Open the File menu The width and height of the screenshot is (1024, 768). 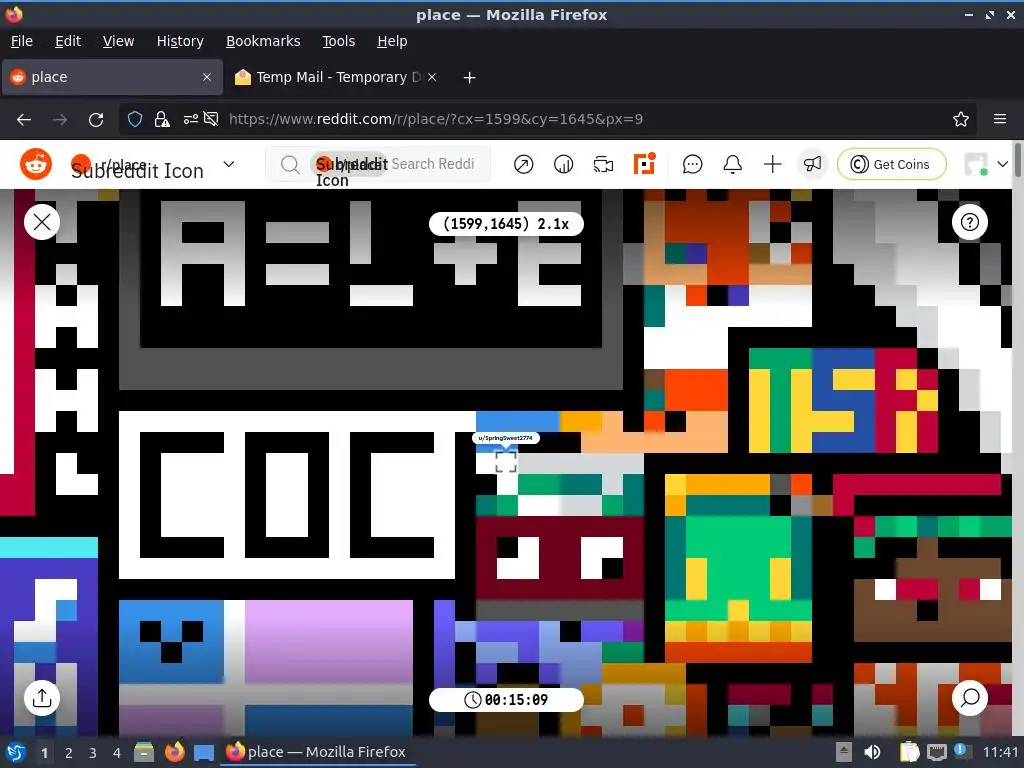(22, 41)
